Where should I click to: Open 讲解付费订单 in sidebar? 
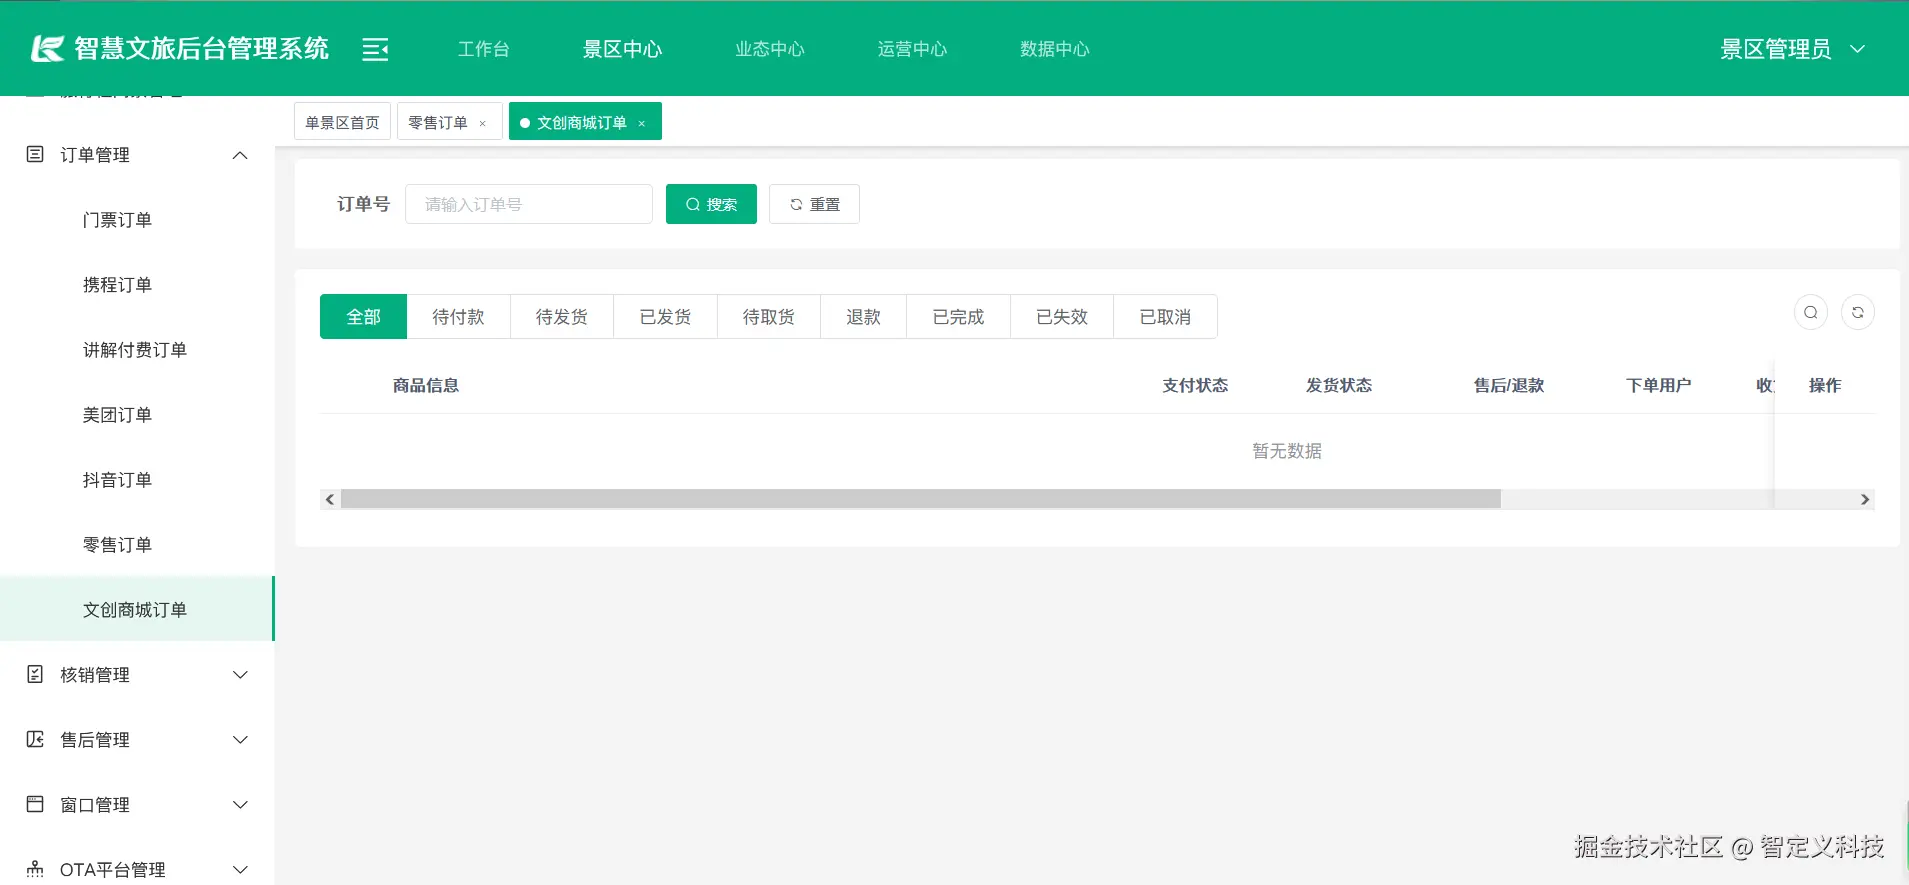pyautogui.click(x=137, y=350)
